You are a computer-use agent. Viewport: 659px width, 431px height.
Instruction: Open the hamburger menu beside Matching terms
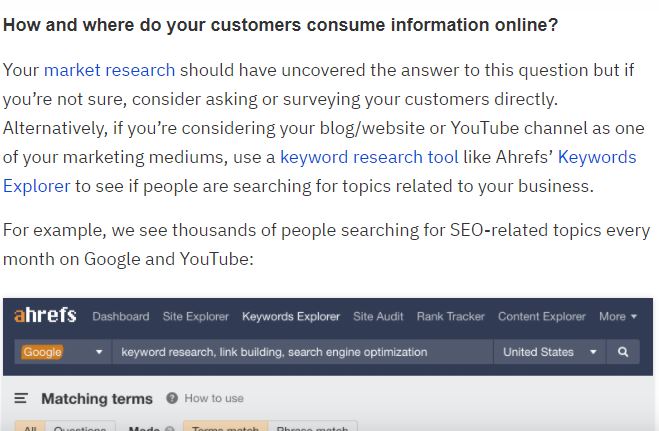[21, 398]
